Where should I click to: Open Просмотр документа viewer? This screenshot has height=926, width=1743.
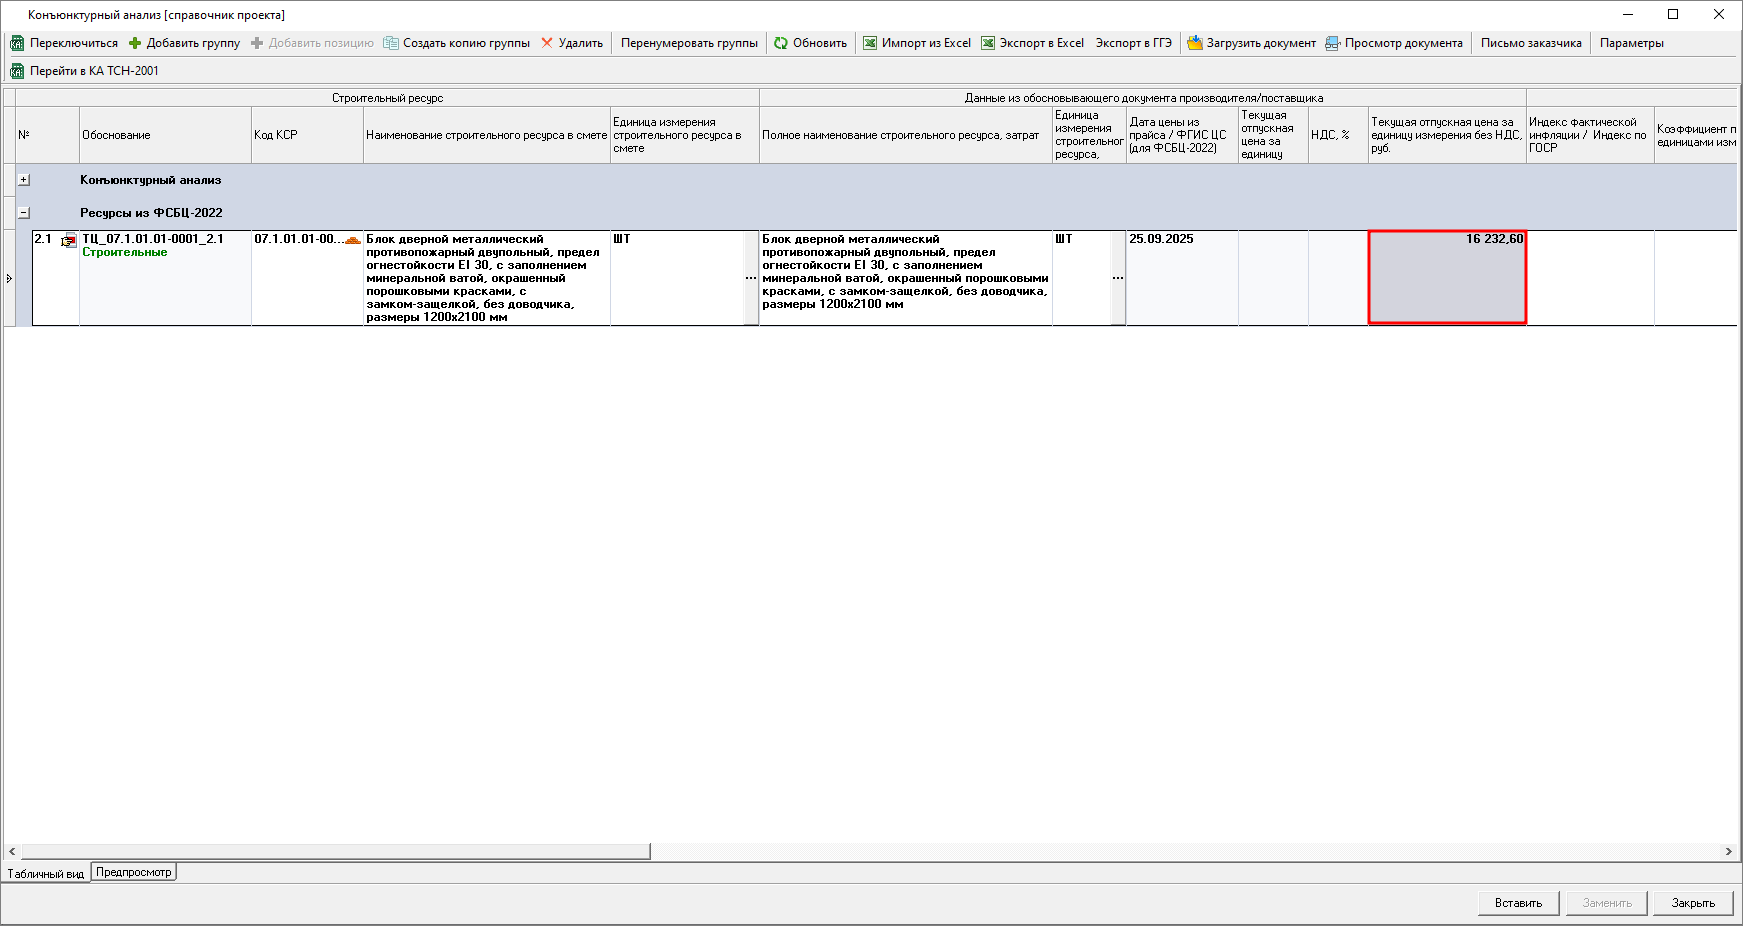[x=1333, y=43]
